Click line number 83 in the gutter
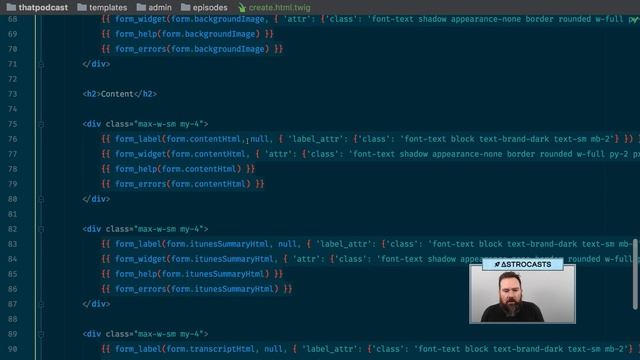Screen dimensions: 640x360 point(13,244)
